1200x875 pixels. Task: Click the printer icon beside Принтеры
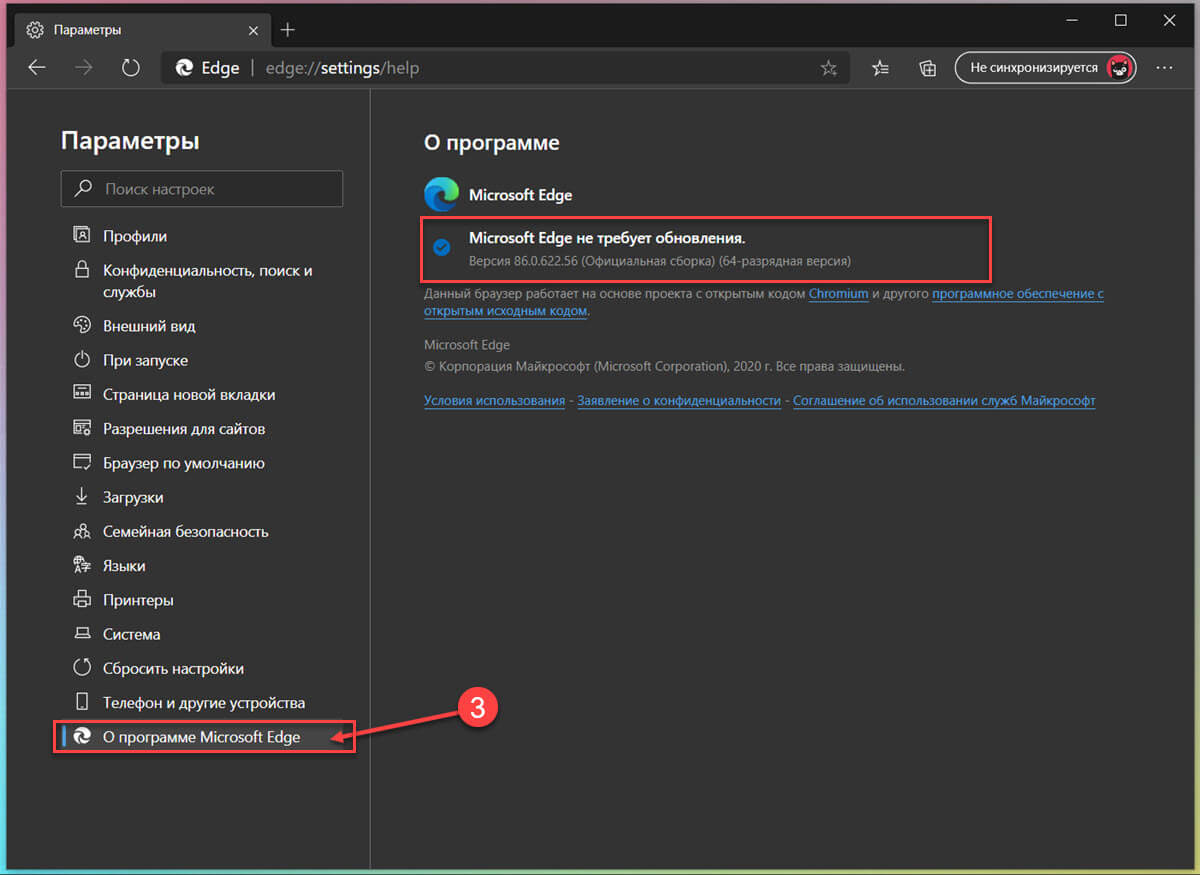pos(82,600)
